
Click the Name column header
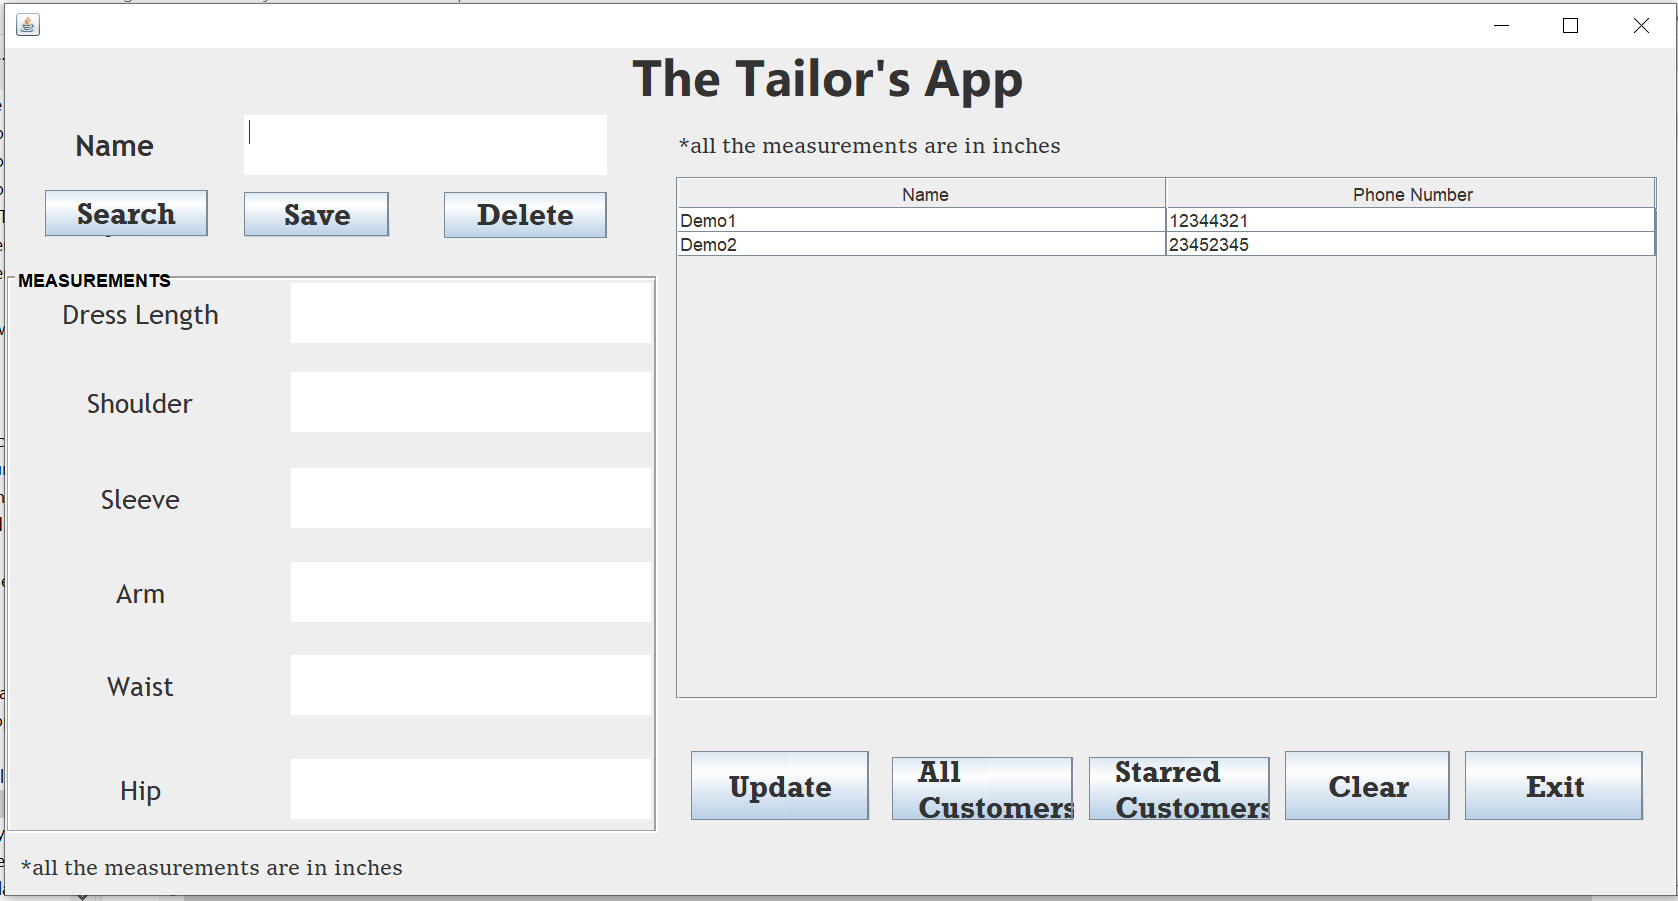[x=920, y=194]
